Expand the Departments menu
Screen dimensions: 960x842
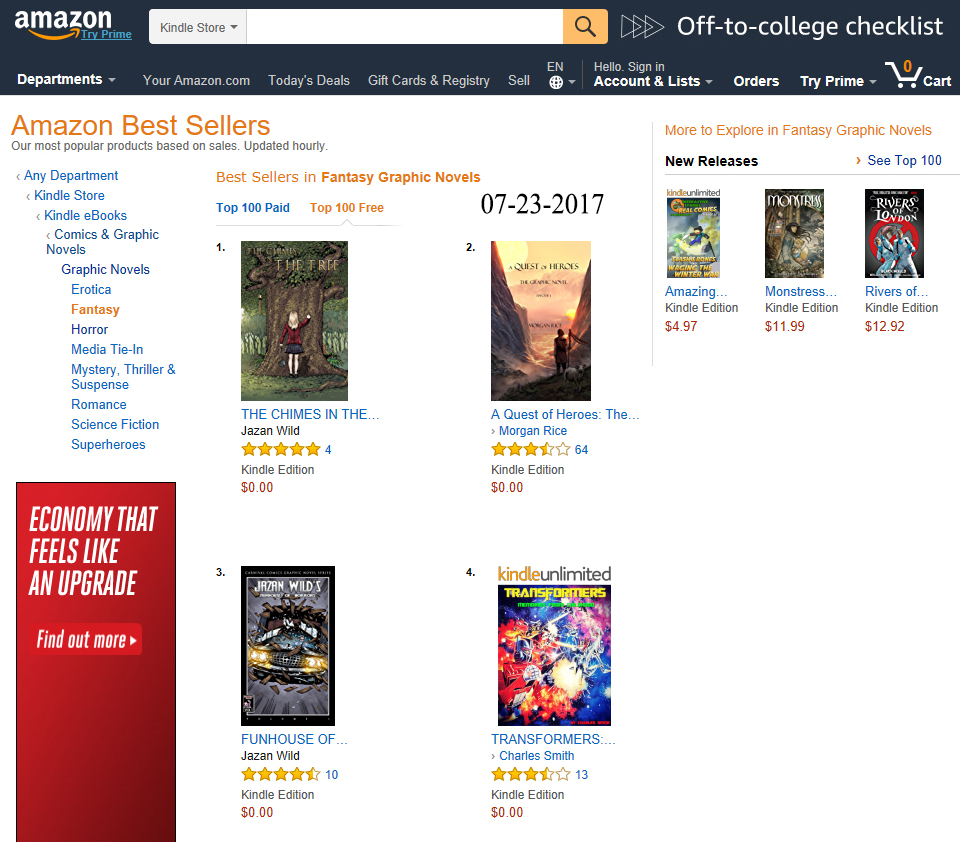pos(66,80)
